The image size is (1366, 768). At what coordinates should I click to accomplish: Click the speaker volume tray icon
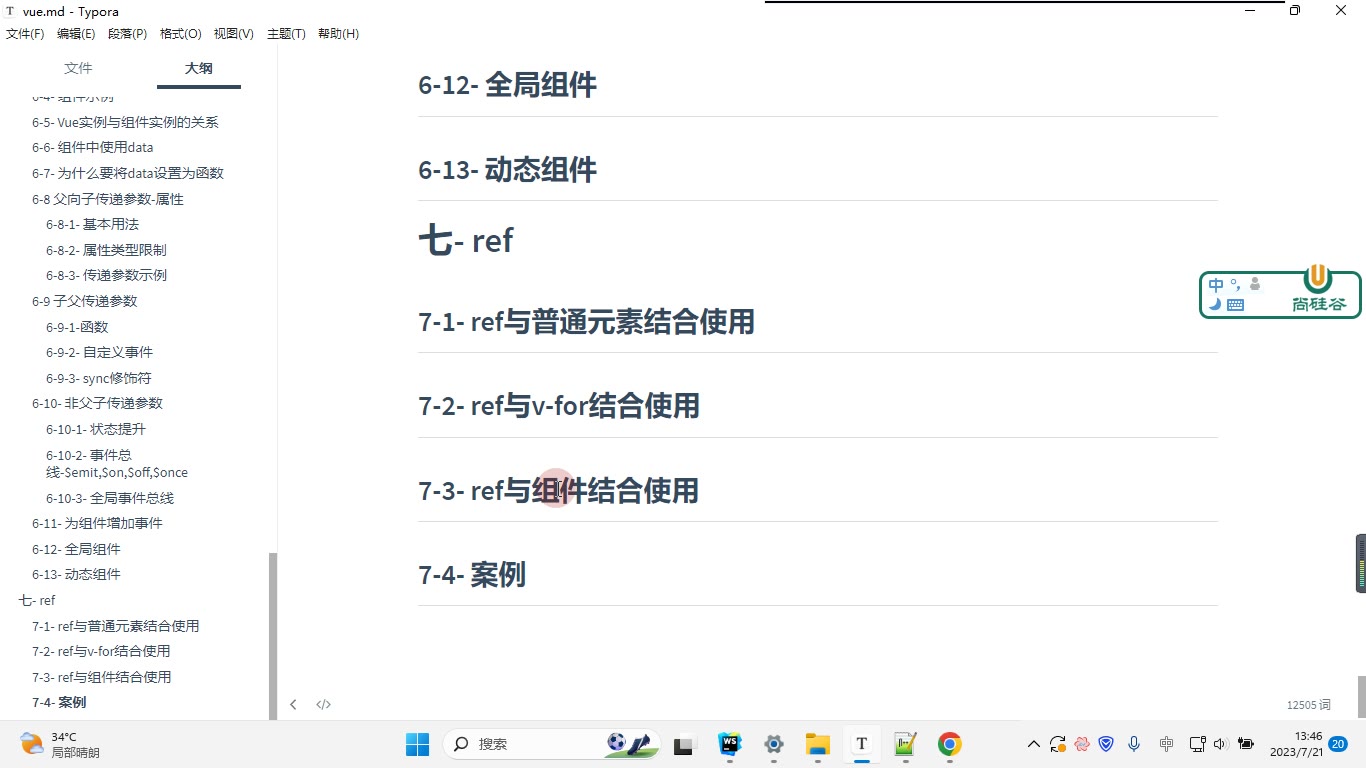[x=1220, y=744]
